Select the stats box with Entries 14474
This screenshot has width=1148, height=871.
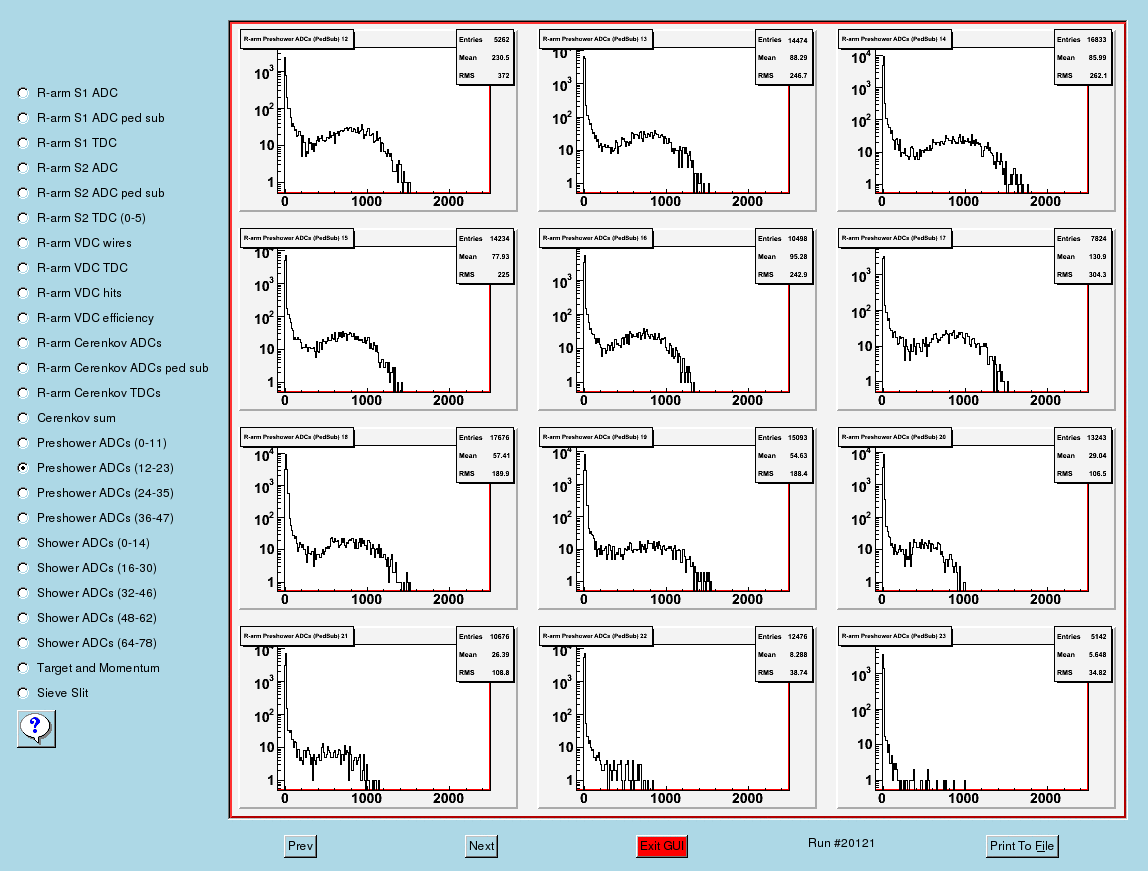click(783, 57)
